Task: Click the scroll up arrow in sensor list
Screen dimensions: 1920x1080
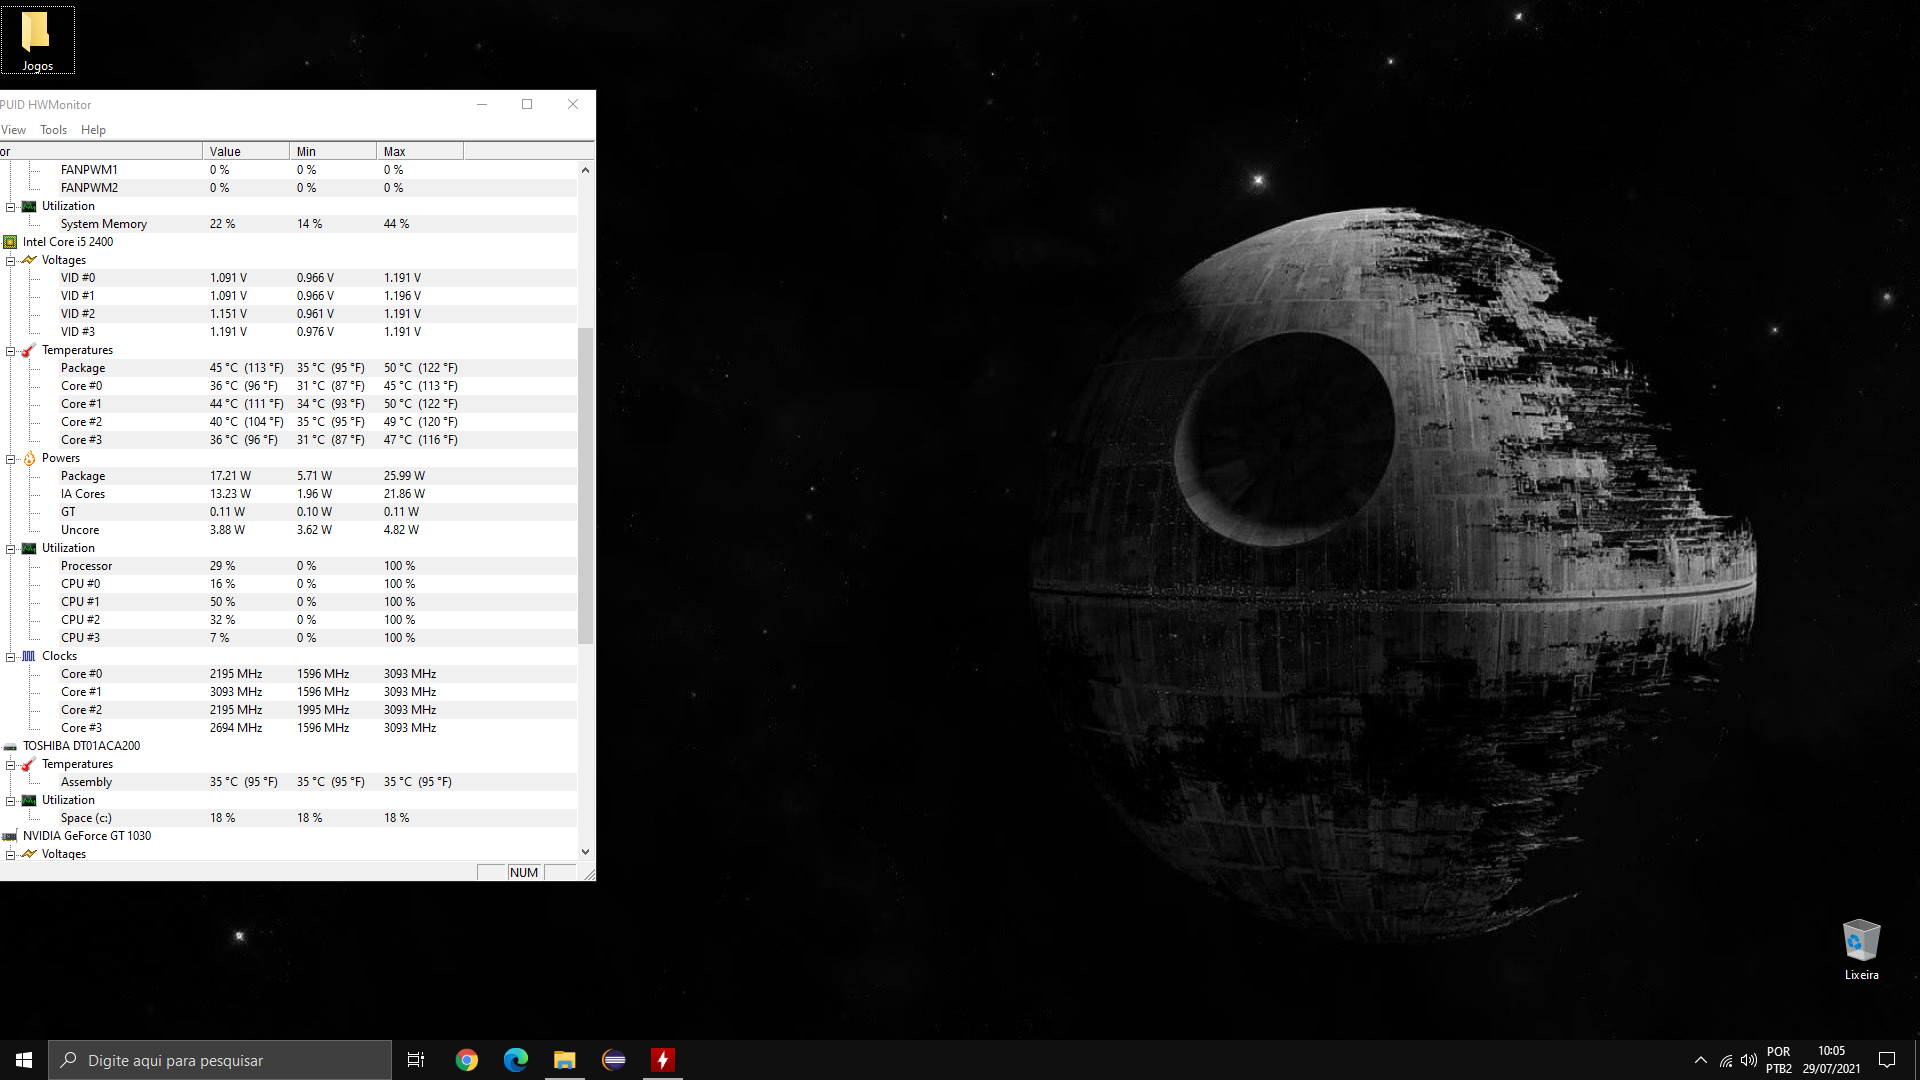Action: point(586,170)
